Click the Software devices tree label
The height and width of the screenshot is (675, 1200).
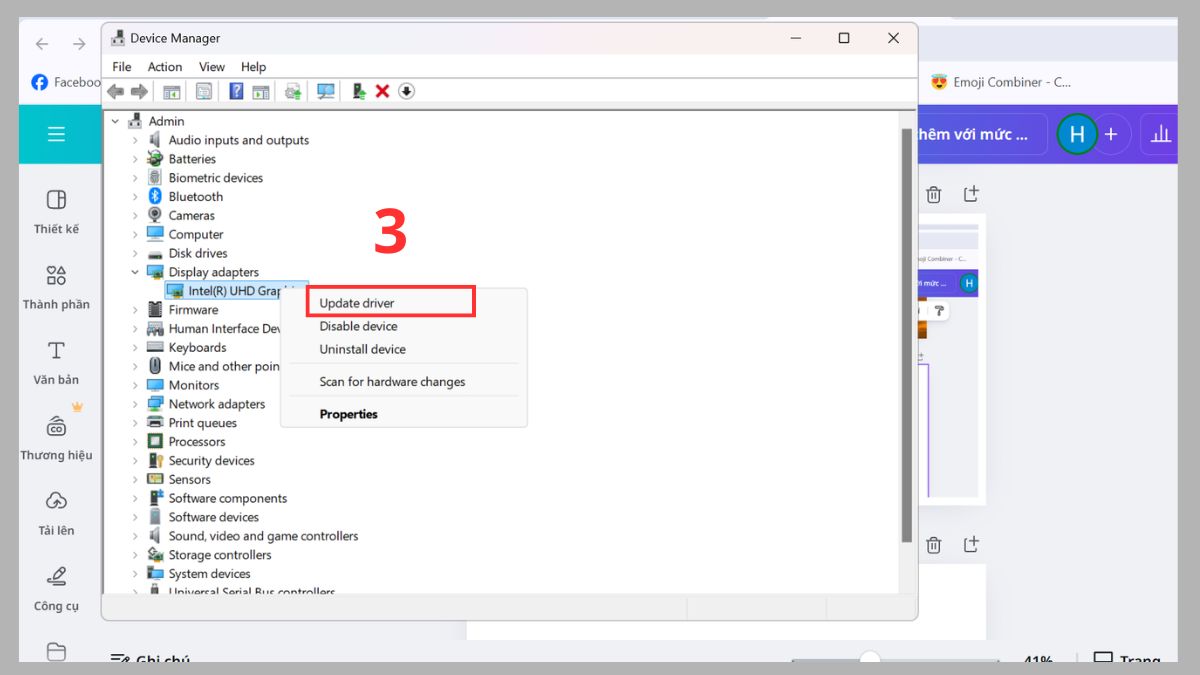tap(214, 517)
